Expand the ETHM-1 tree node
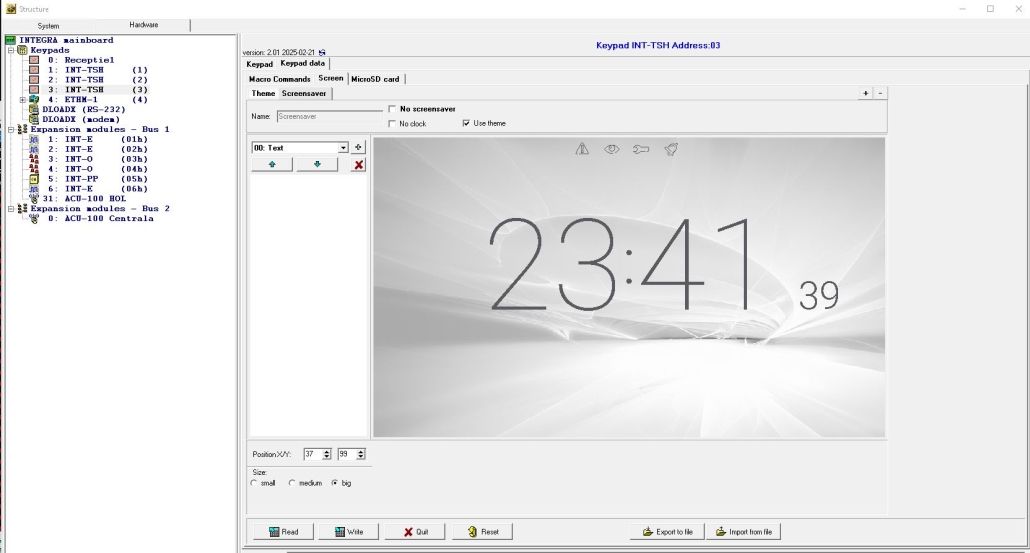The width and height of the screenshot is (1030, 553). coord(22,100)
